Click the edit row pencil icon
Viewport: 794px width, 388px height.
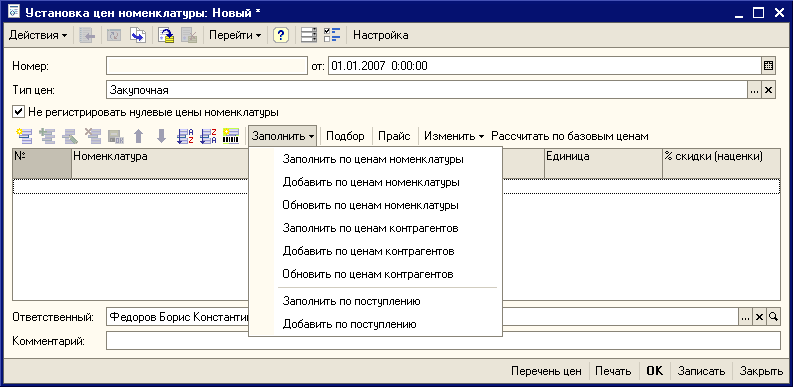(x=70, y=136)
